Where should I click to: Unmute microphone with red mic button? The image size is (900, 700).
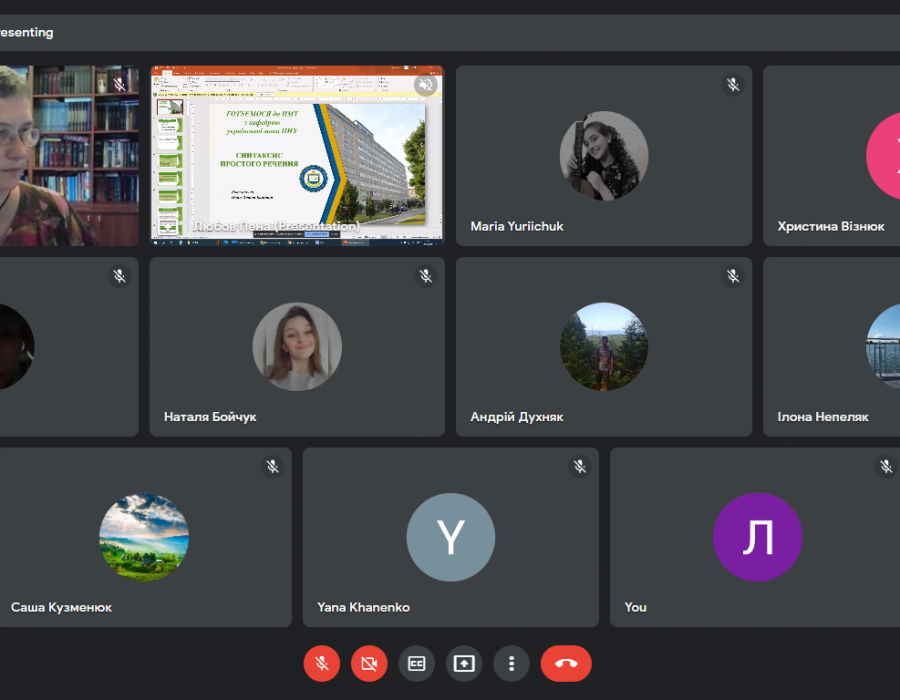click(x=322, y=663)
